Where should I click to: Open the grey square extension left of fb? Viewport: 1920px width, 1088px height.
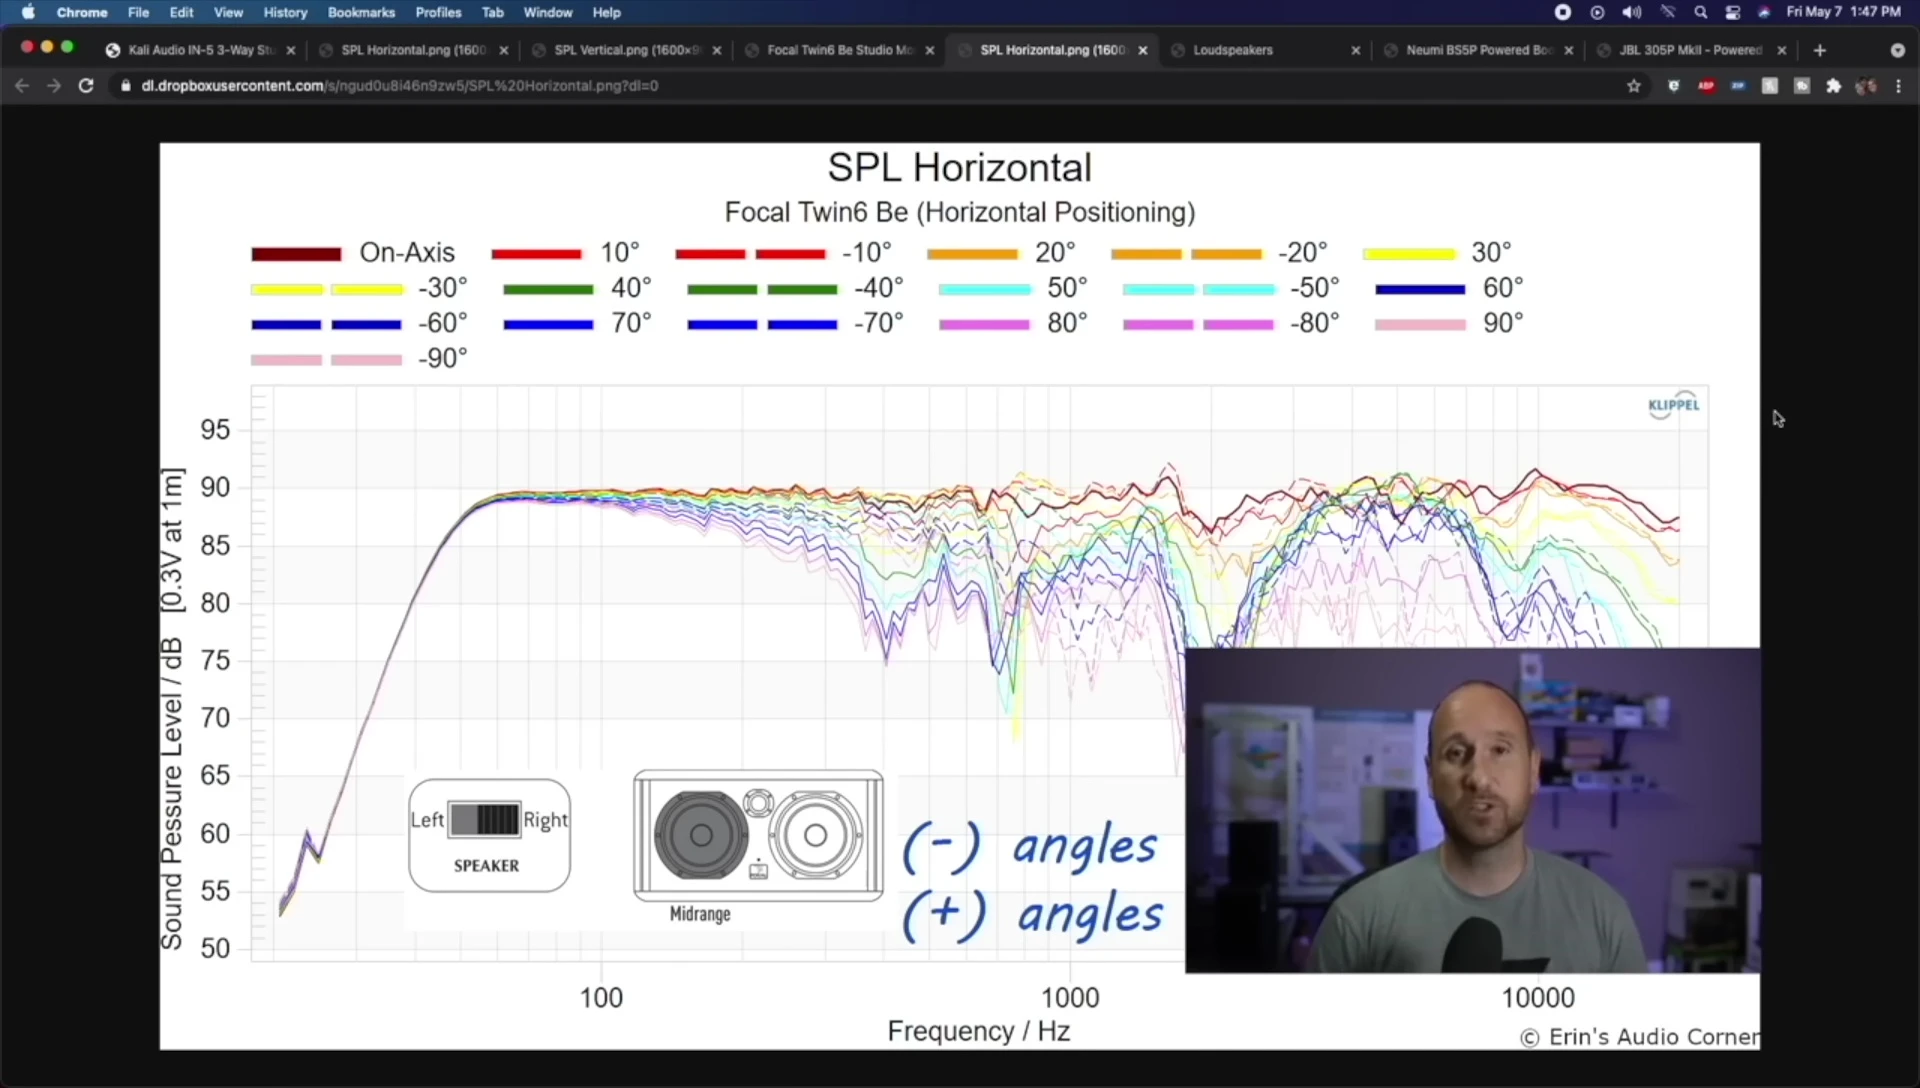pos(1770,86)
